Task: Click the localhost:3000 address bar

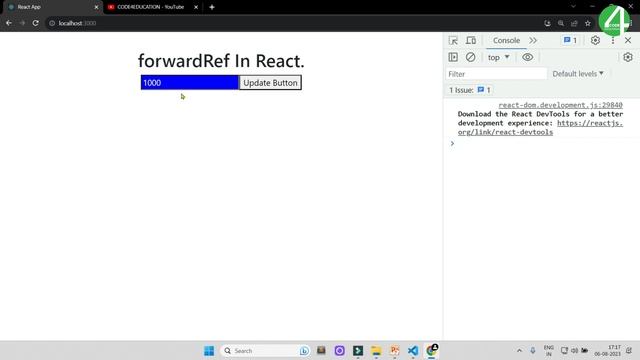Action: (294, 23)
